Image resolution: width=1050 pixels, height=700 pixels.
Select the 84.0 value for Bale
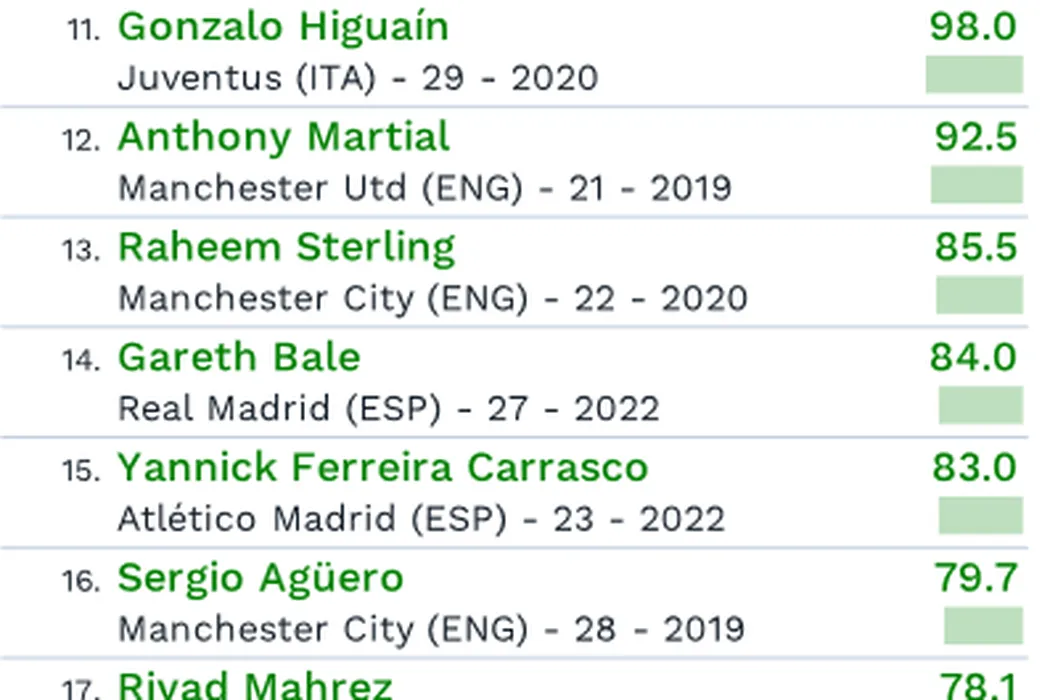(x=973, y=357)
